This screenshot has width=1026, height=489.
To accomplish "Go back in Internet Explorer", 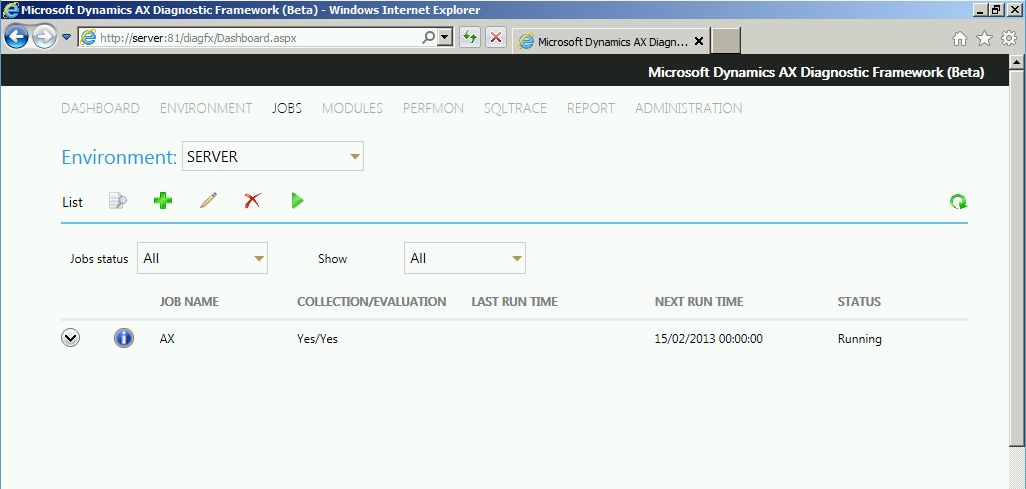I will tap(16, 37).
